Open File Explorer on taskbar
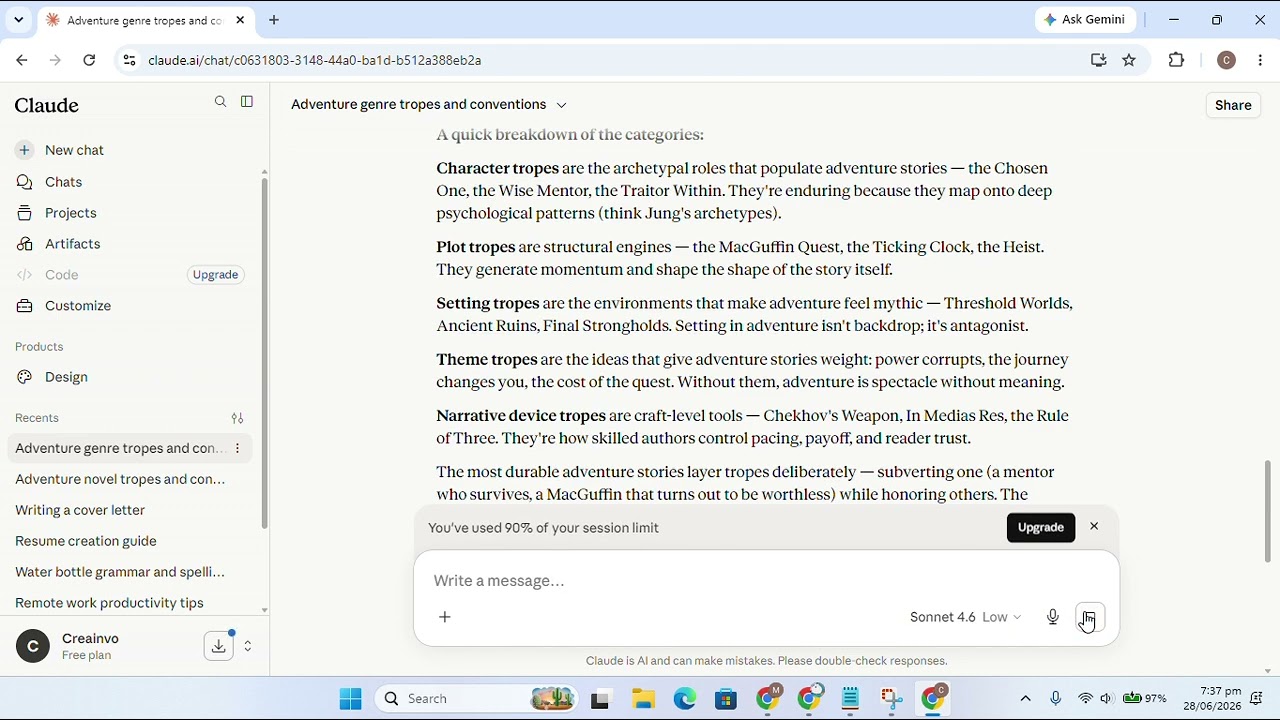 click(x=642, y=699)
